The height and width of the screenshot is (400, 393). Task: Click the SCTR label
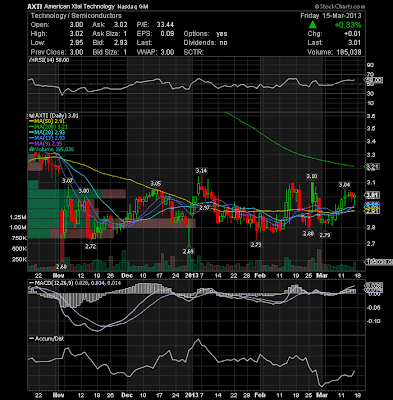click(194, 52)
